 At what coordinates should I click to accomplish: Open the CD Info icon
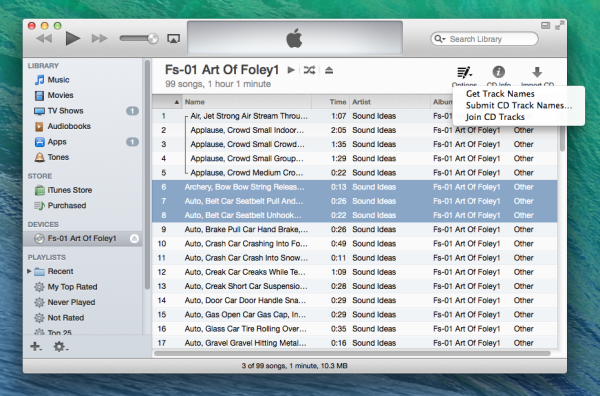[x=499, y=72]
